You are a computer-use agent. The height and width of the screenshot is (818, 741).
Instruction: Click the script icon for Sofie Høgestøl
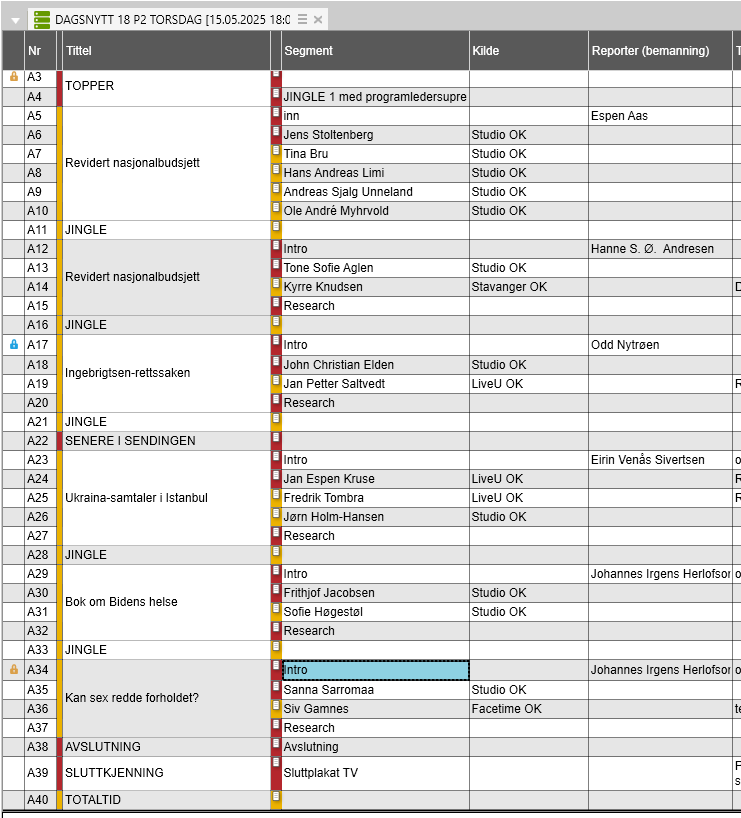[277, 608]
